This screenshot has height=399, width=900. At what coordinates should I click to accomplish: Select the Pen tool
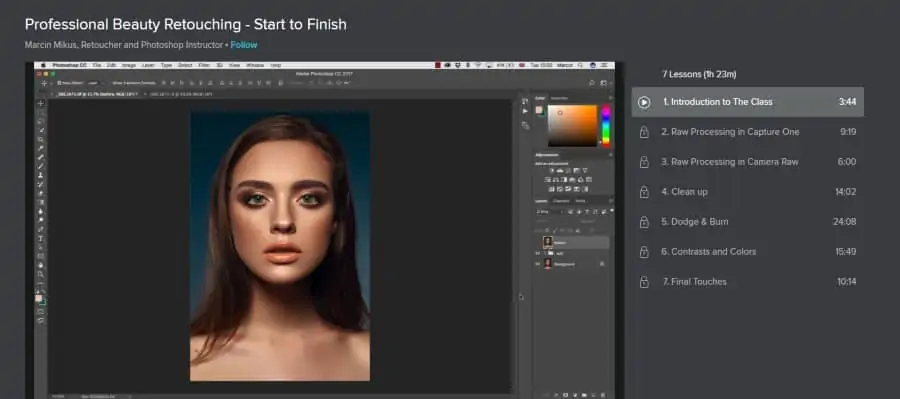(41, 229)
